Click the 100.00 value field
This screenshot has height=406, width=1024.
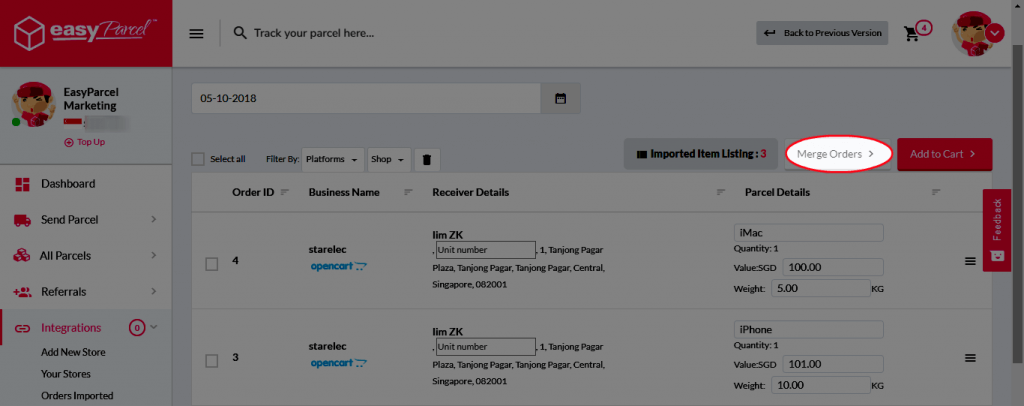point(833,267)
